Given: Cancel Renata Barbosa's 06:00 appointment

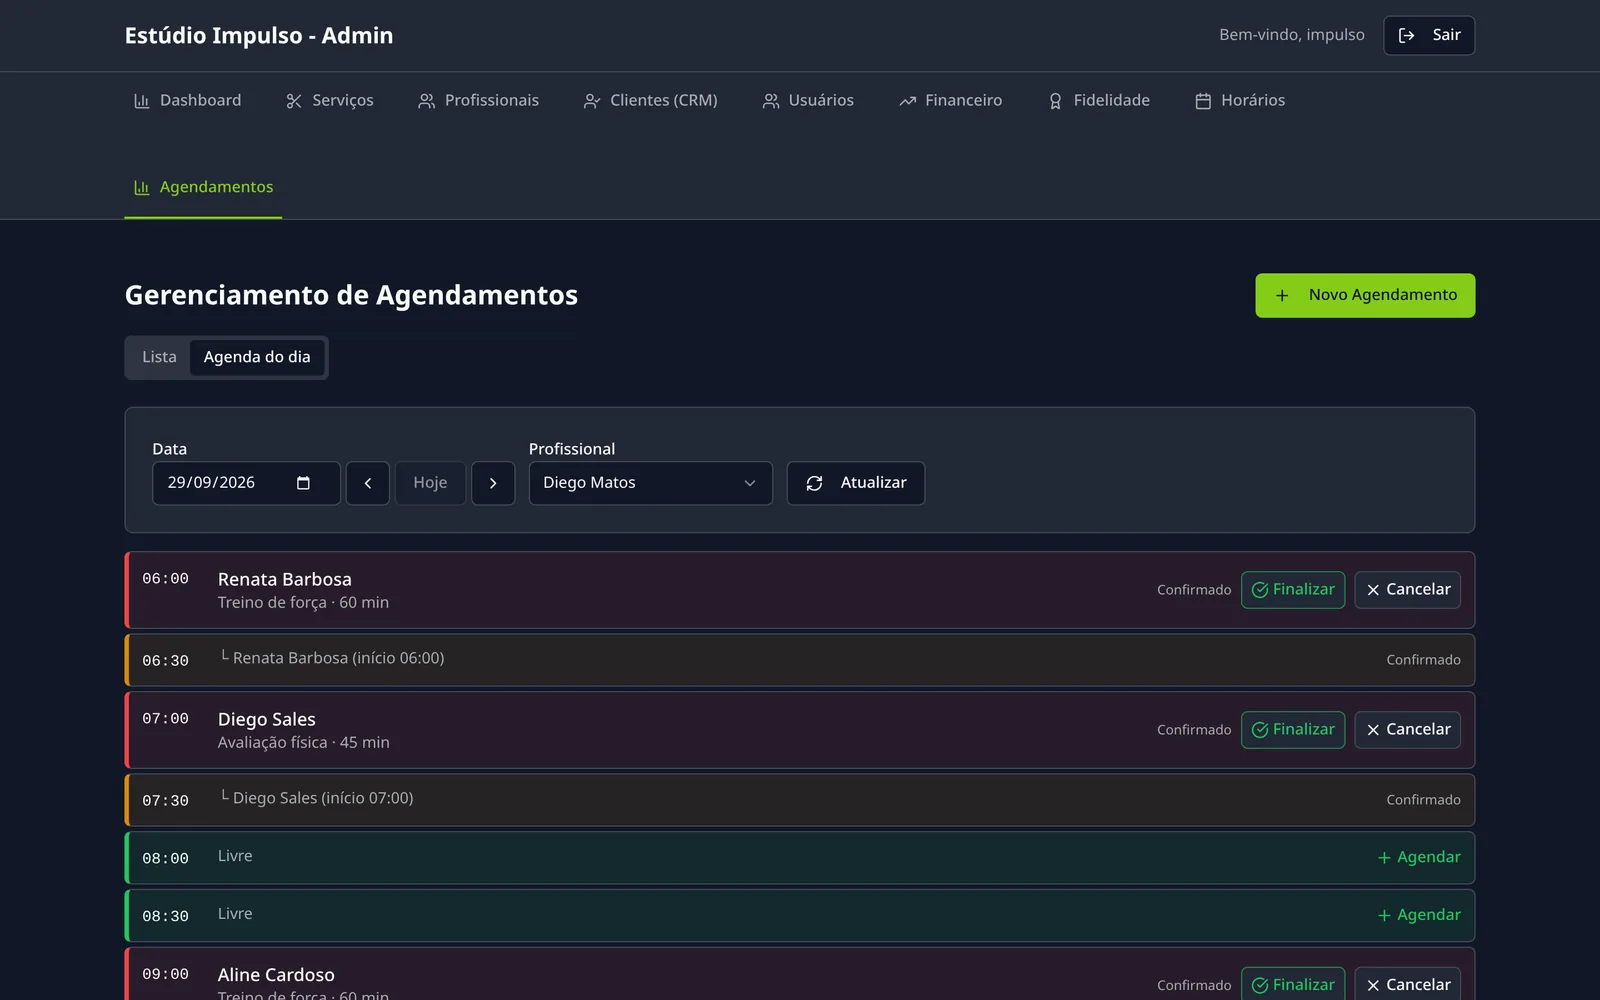Looking at the screenshot, I should pyautogui.click(x=1407, y=590).
